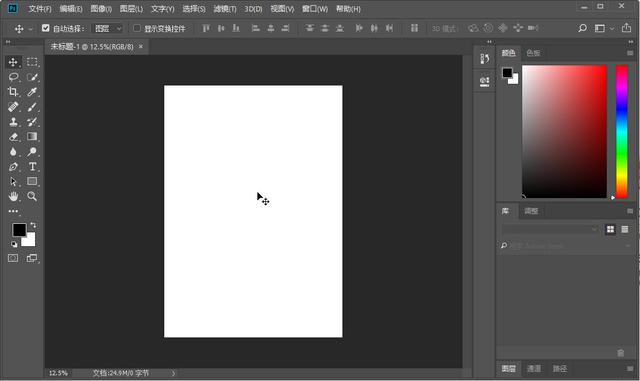Toggle Quick Mask mode
640x381 pixels.
pos(13,258)
